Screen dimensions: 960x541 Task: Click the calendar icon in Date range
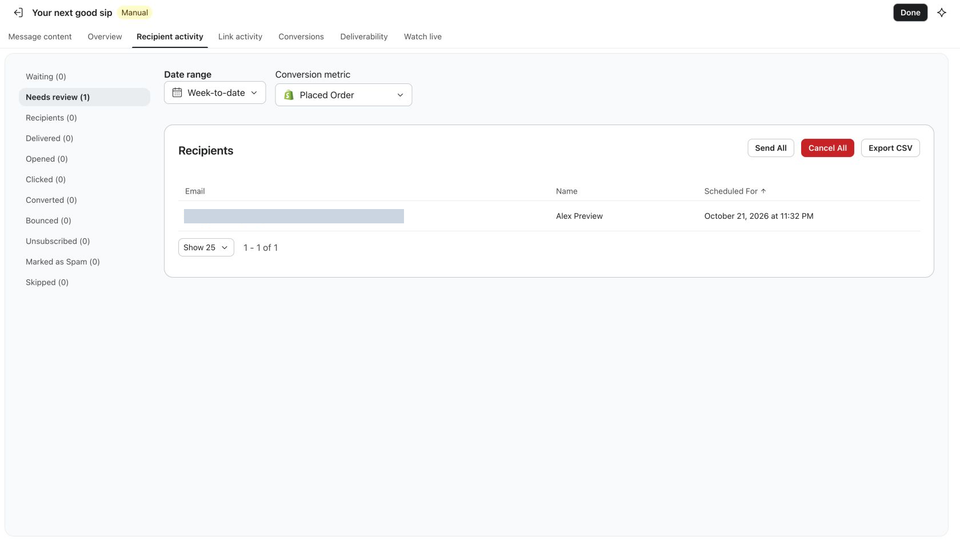177,92
